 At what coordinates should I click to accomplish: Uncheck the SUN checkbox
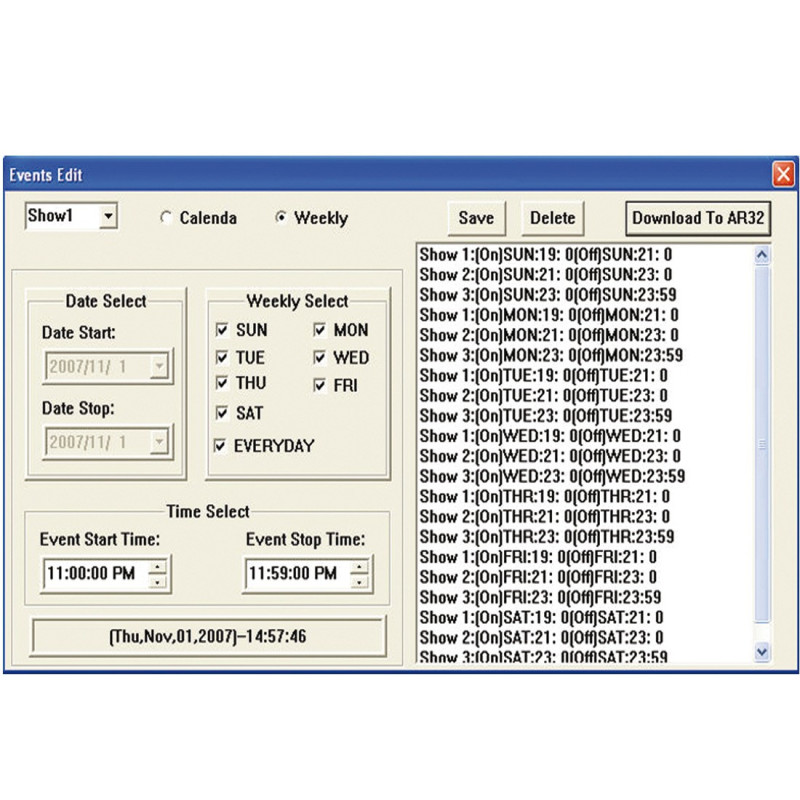click(222, 330)
